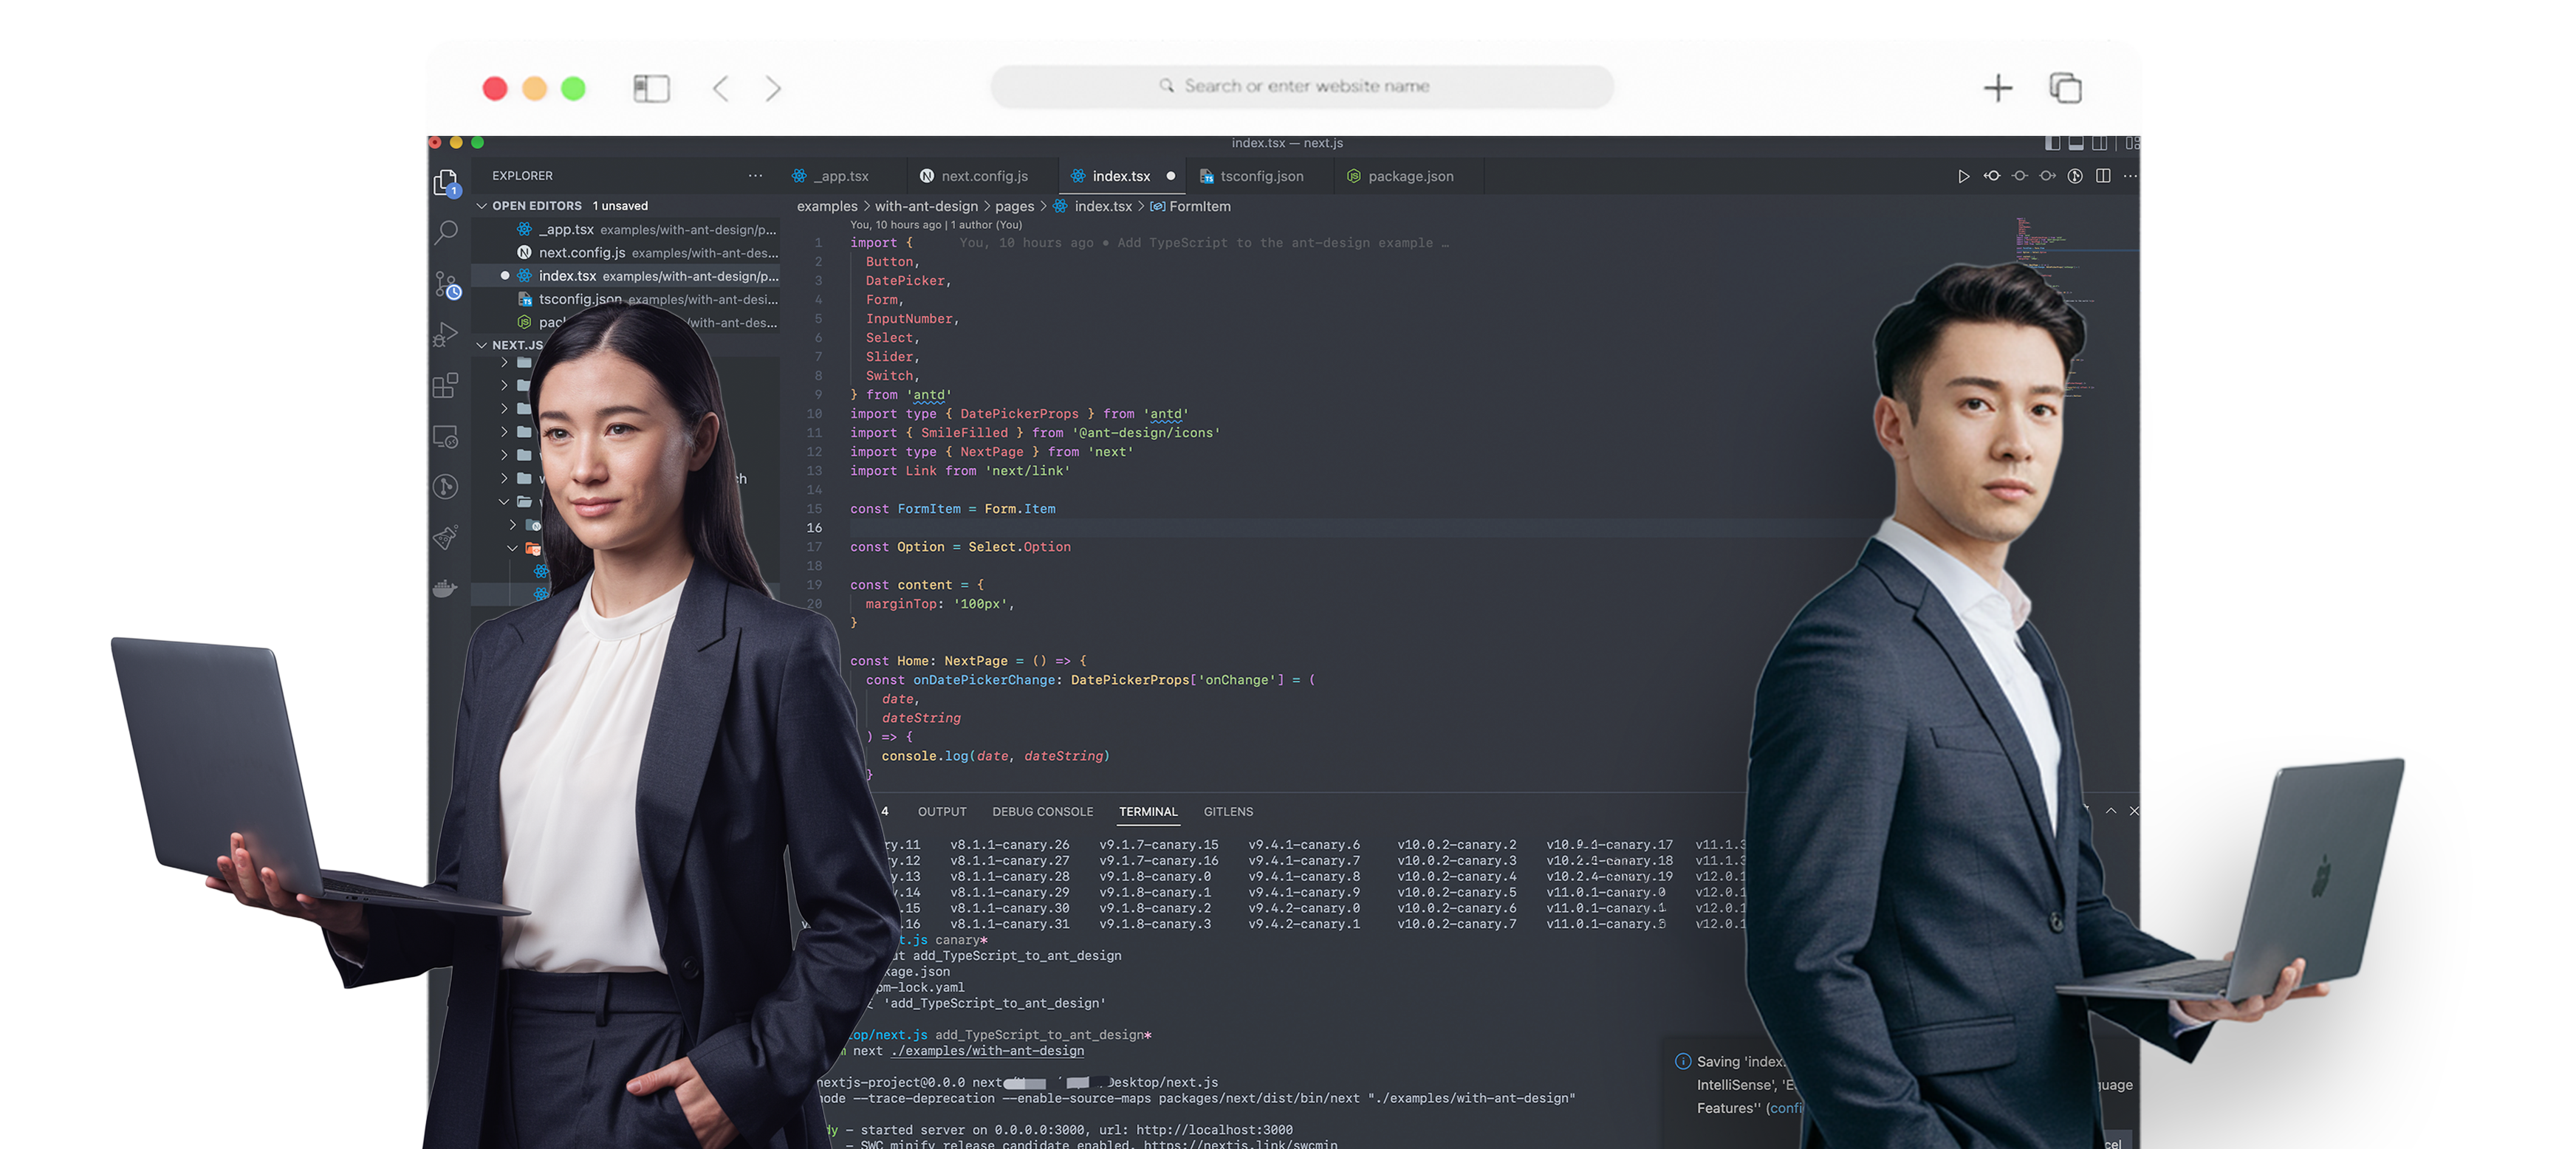Open the Extensions view icon

(x=446, y=386)
